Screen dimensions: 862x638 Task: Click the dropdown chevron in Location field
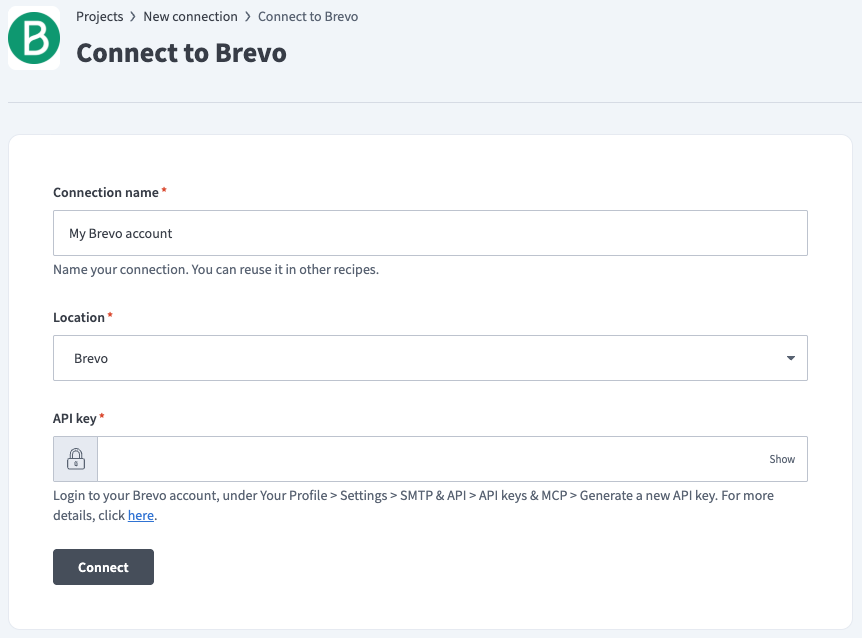pos(791,357)
